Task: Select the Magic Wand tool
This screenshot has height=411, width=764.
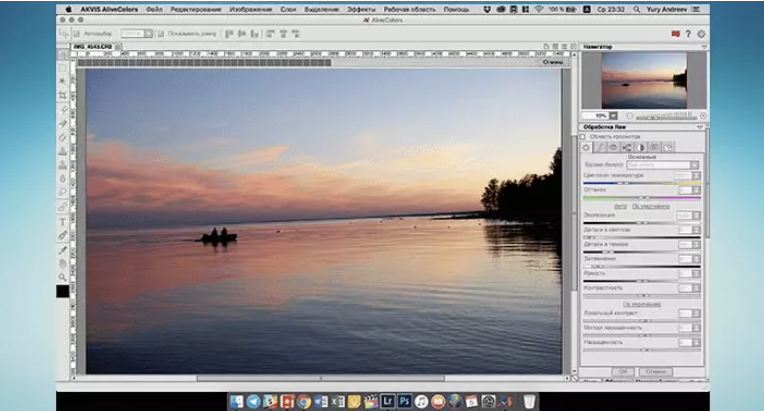Action: [x=63, y=81]
